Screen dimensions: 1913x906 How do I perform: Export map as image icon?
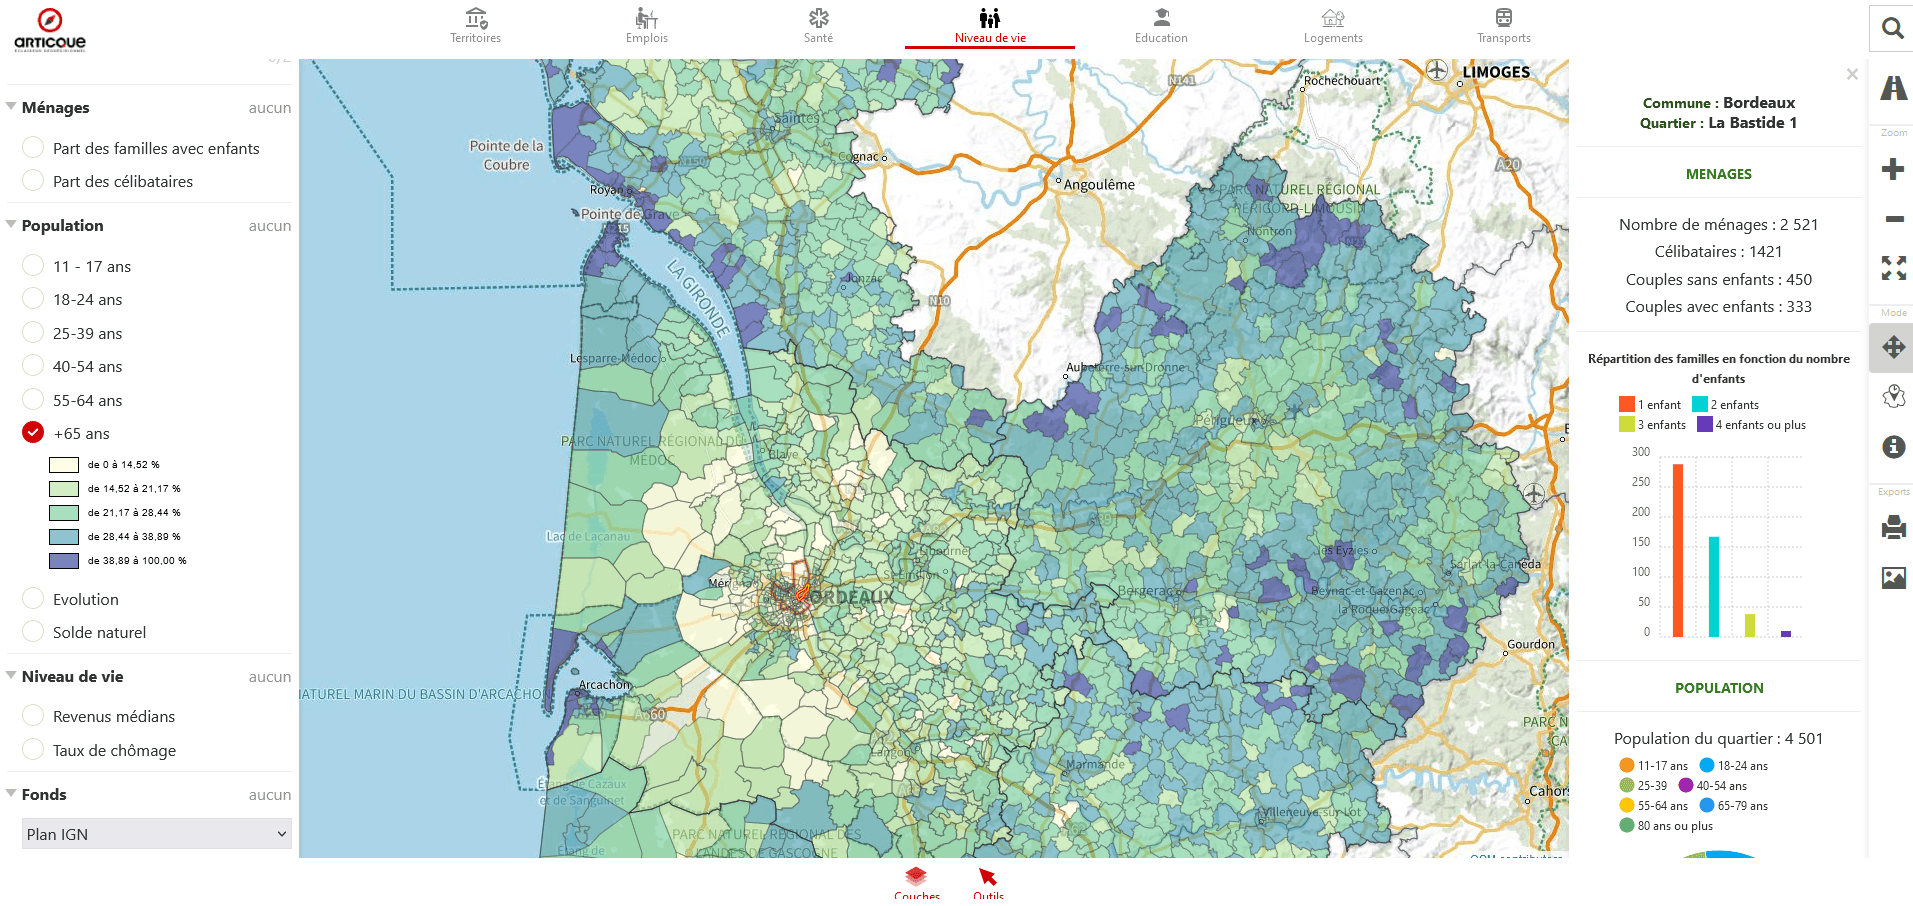point(1893,577)
